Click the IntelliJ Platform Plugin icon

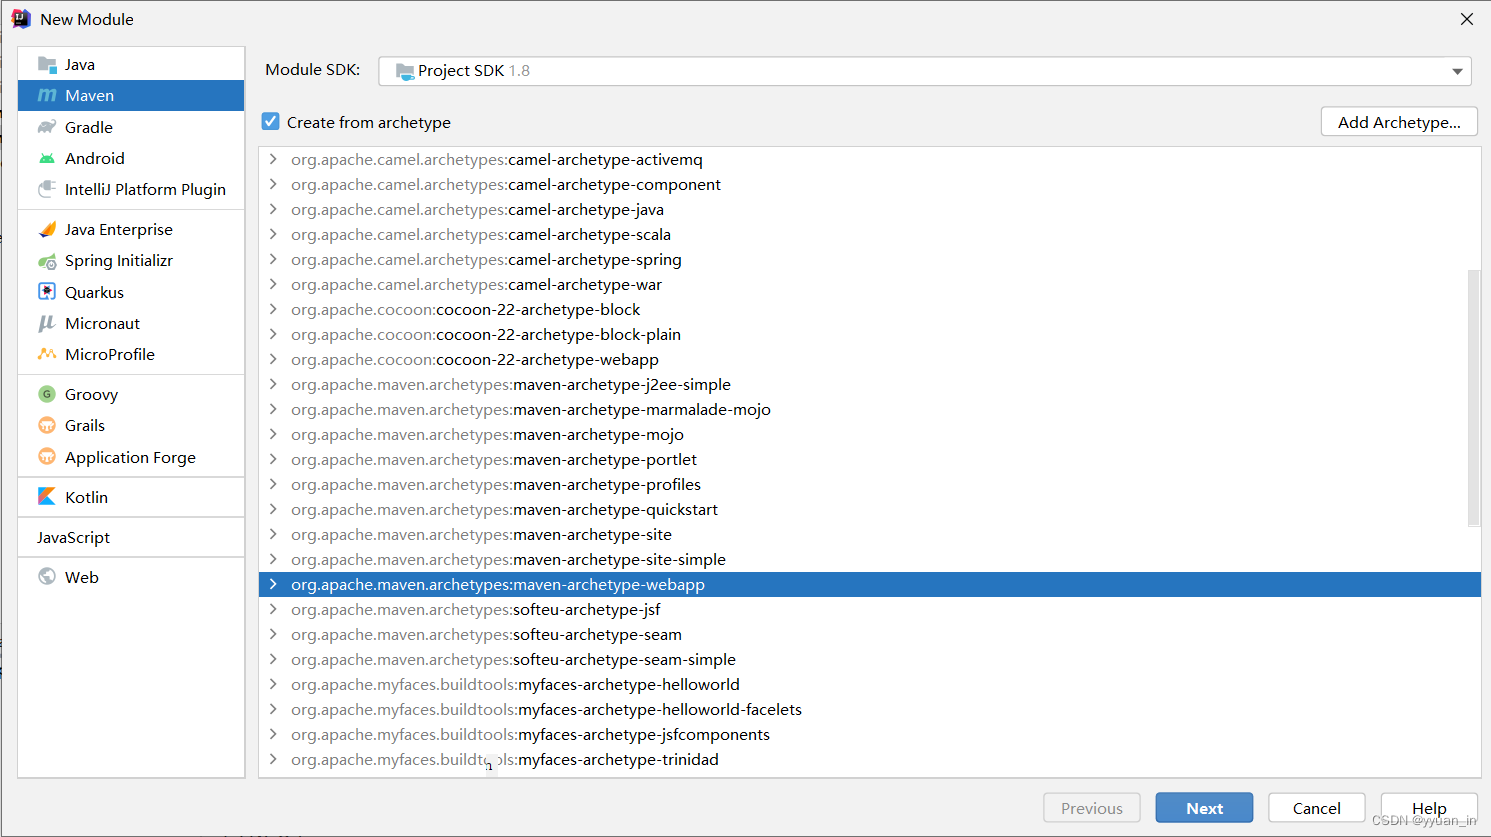point(47,189)
